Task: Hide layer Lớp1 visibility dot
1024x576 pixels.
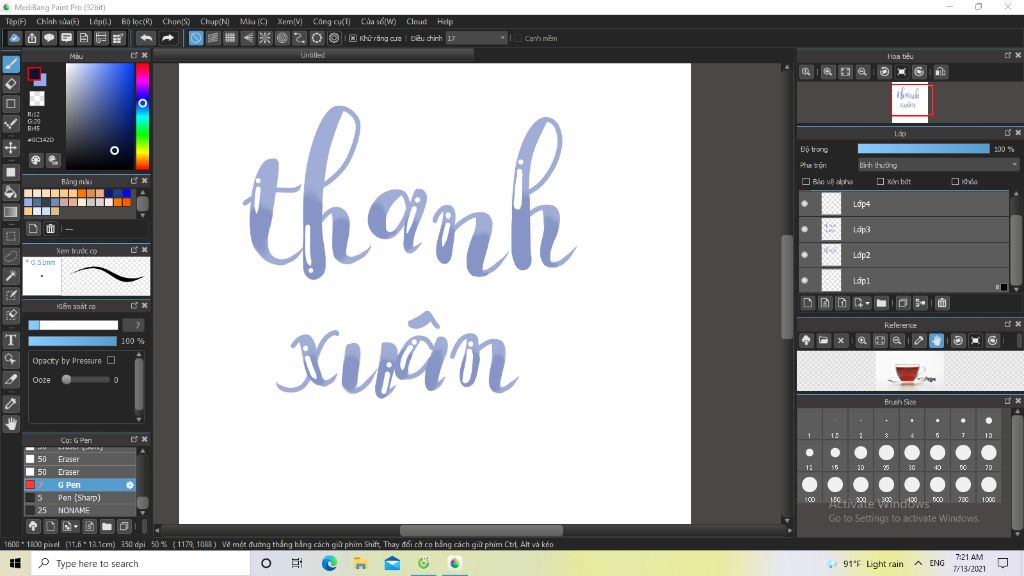Action: (x=805, y=280)
